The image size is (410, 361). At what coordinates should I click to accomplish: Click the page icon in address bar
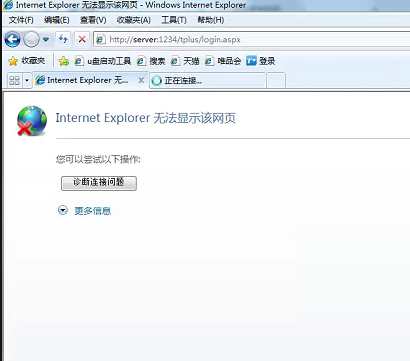tap(100, 40)
